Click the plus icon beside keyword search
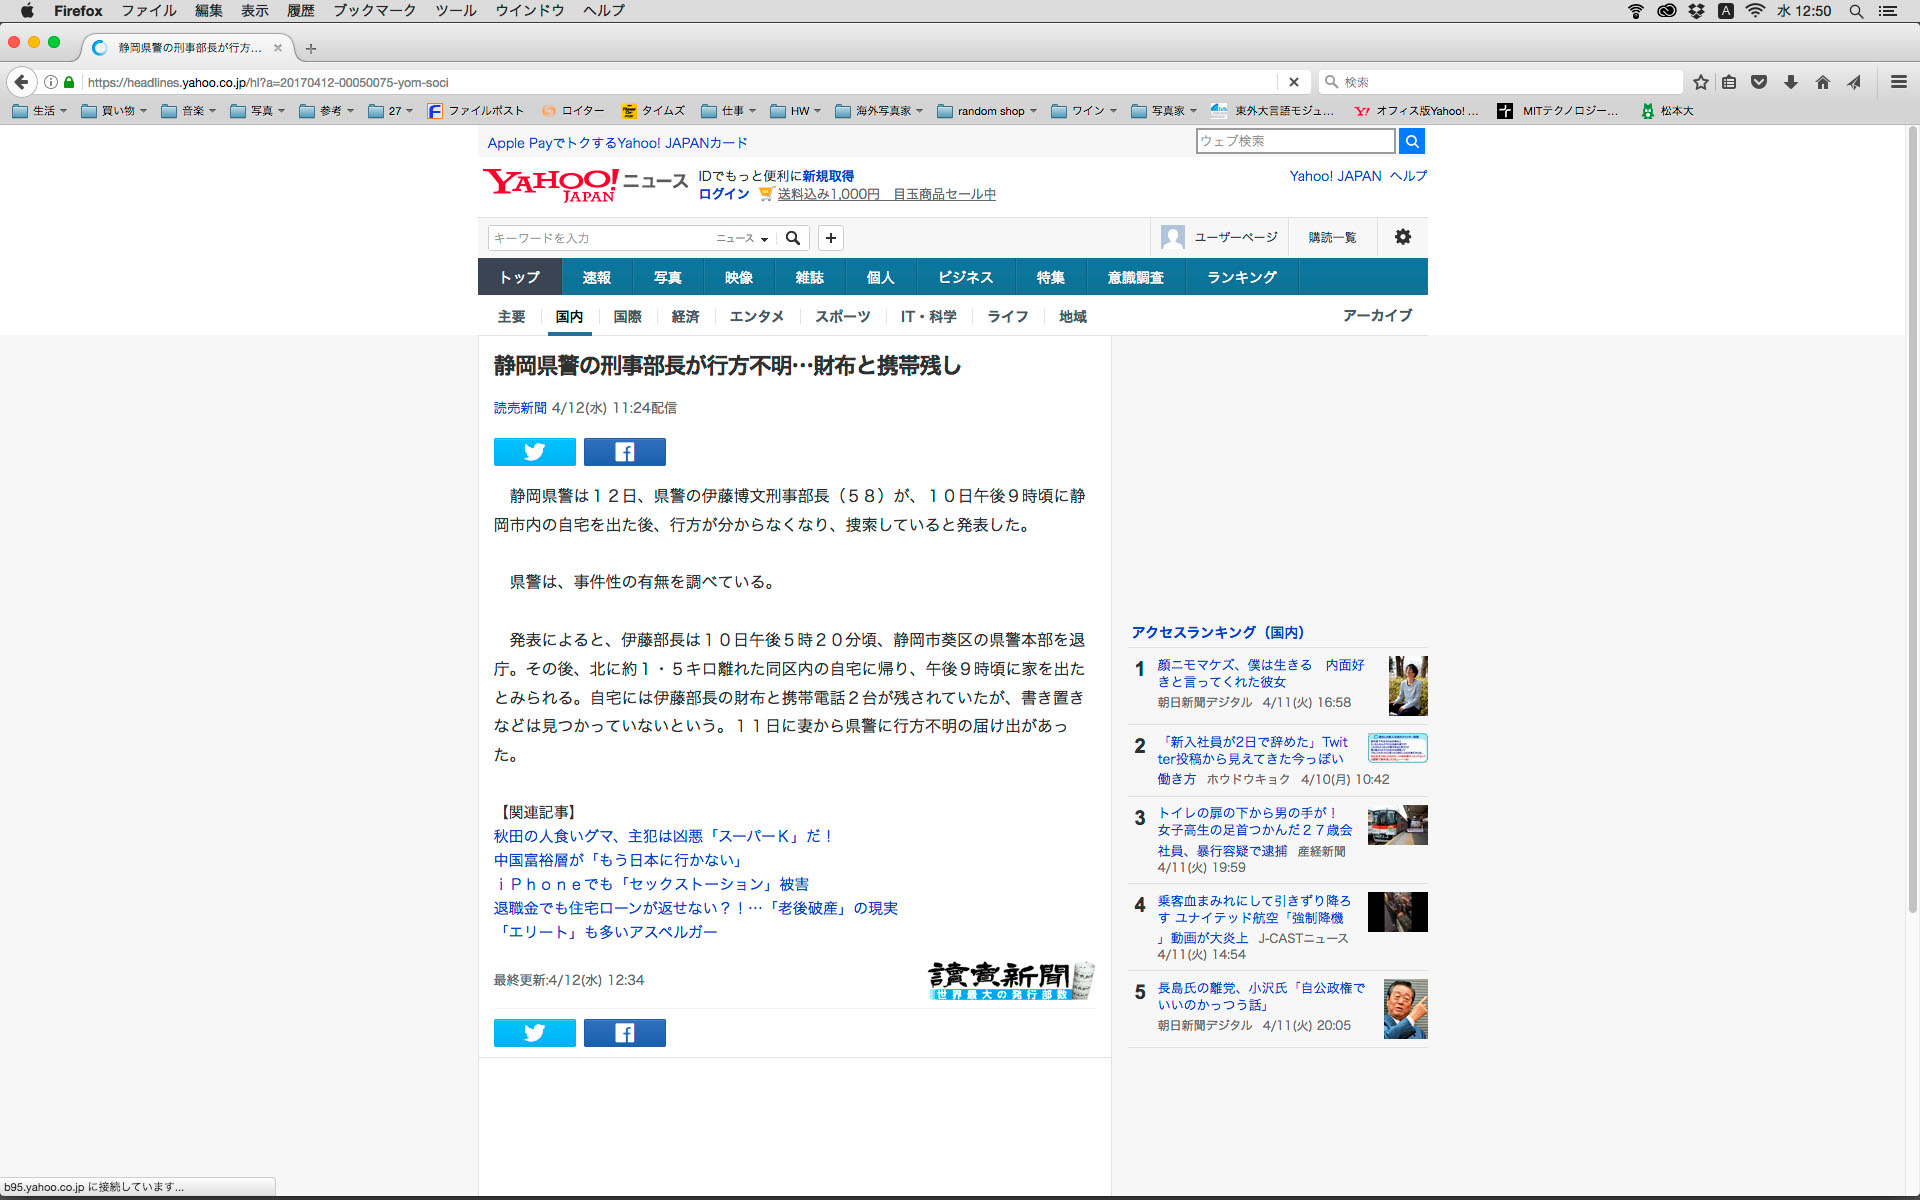Viewport: 1920px width, 1200px height. tap(830, 238)
